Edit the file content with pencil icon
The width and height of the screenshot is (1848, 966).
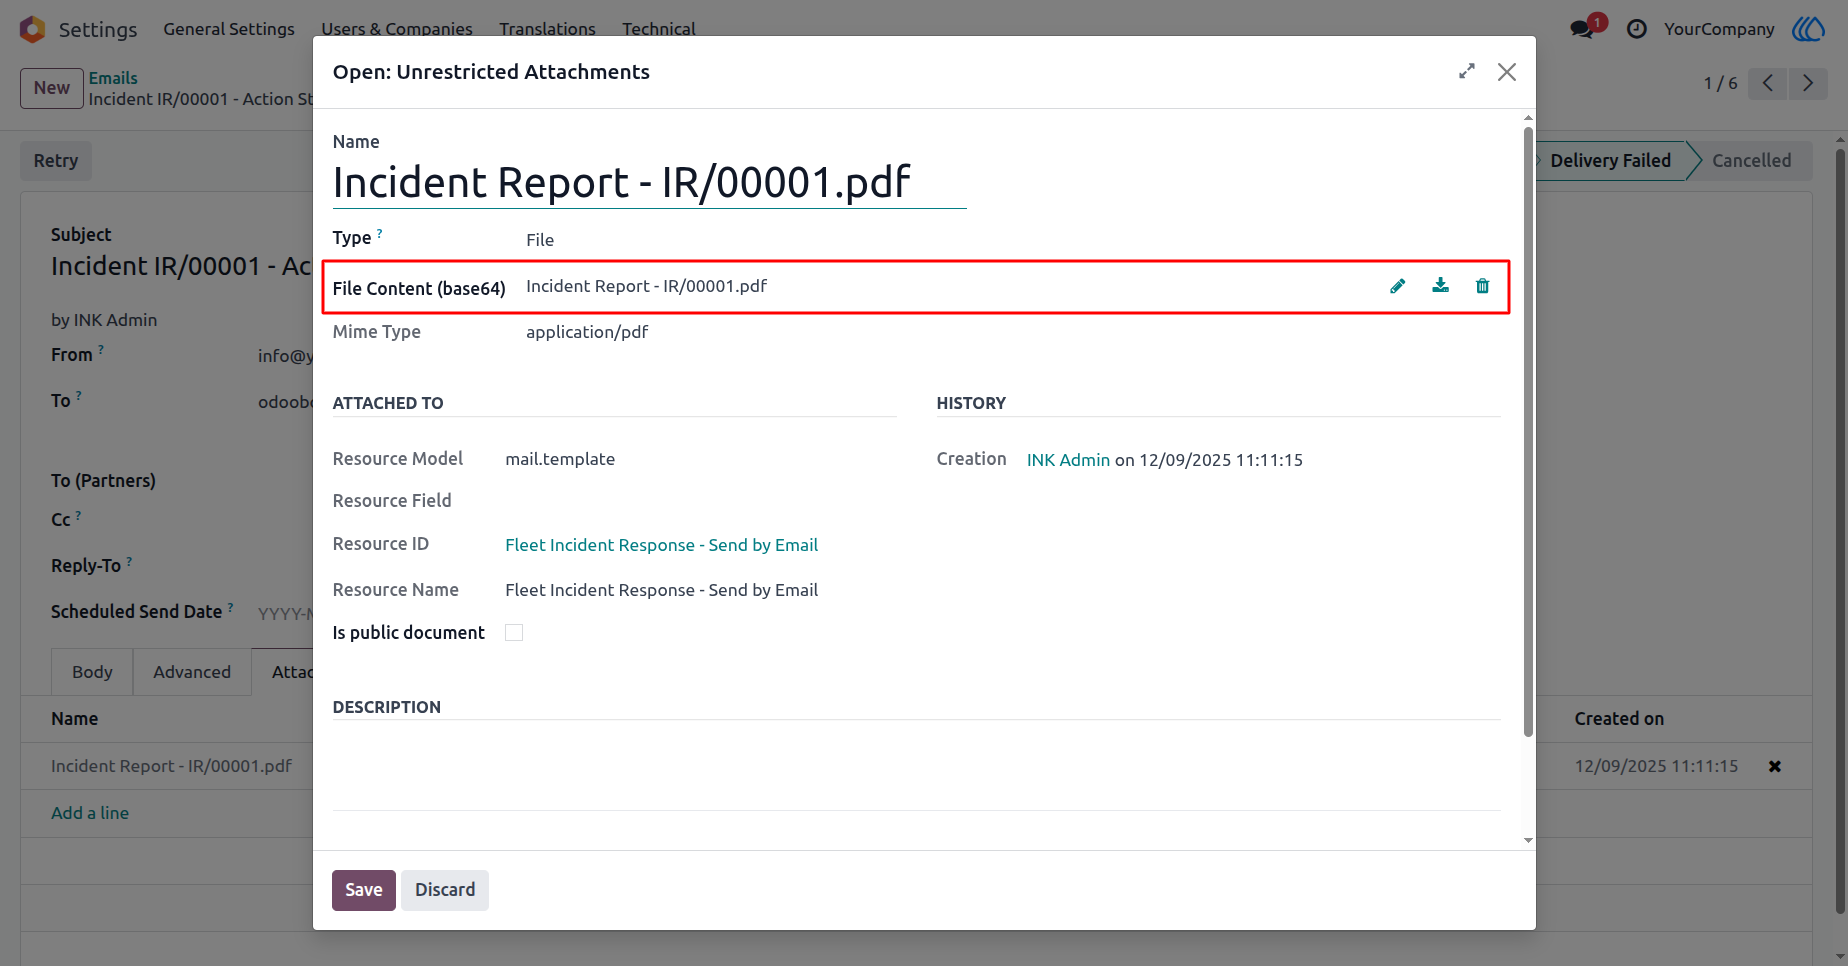(x=1398, y=286)
